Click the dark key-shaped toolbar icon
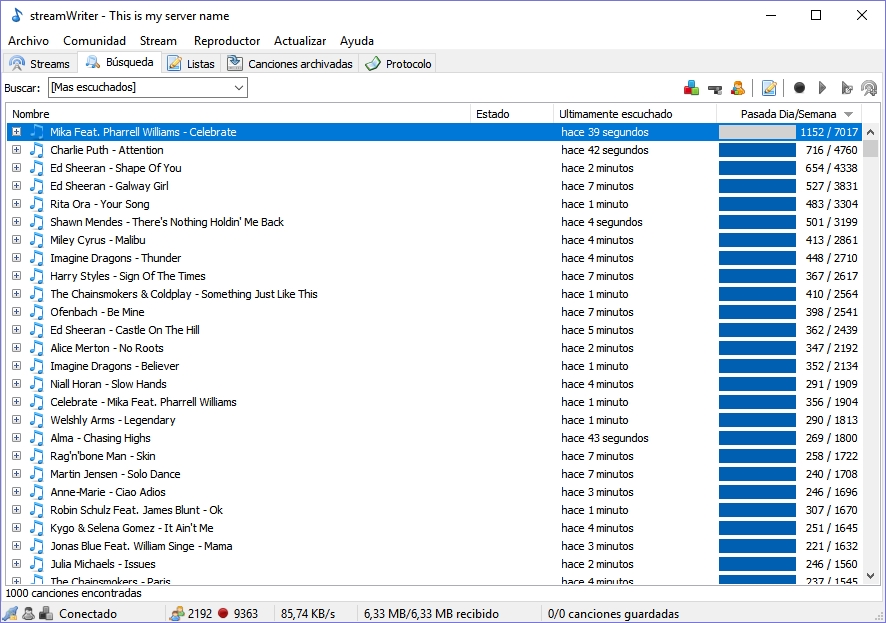 [715, 89]
